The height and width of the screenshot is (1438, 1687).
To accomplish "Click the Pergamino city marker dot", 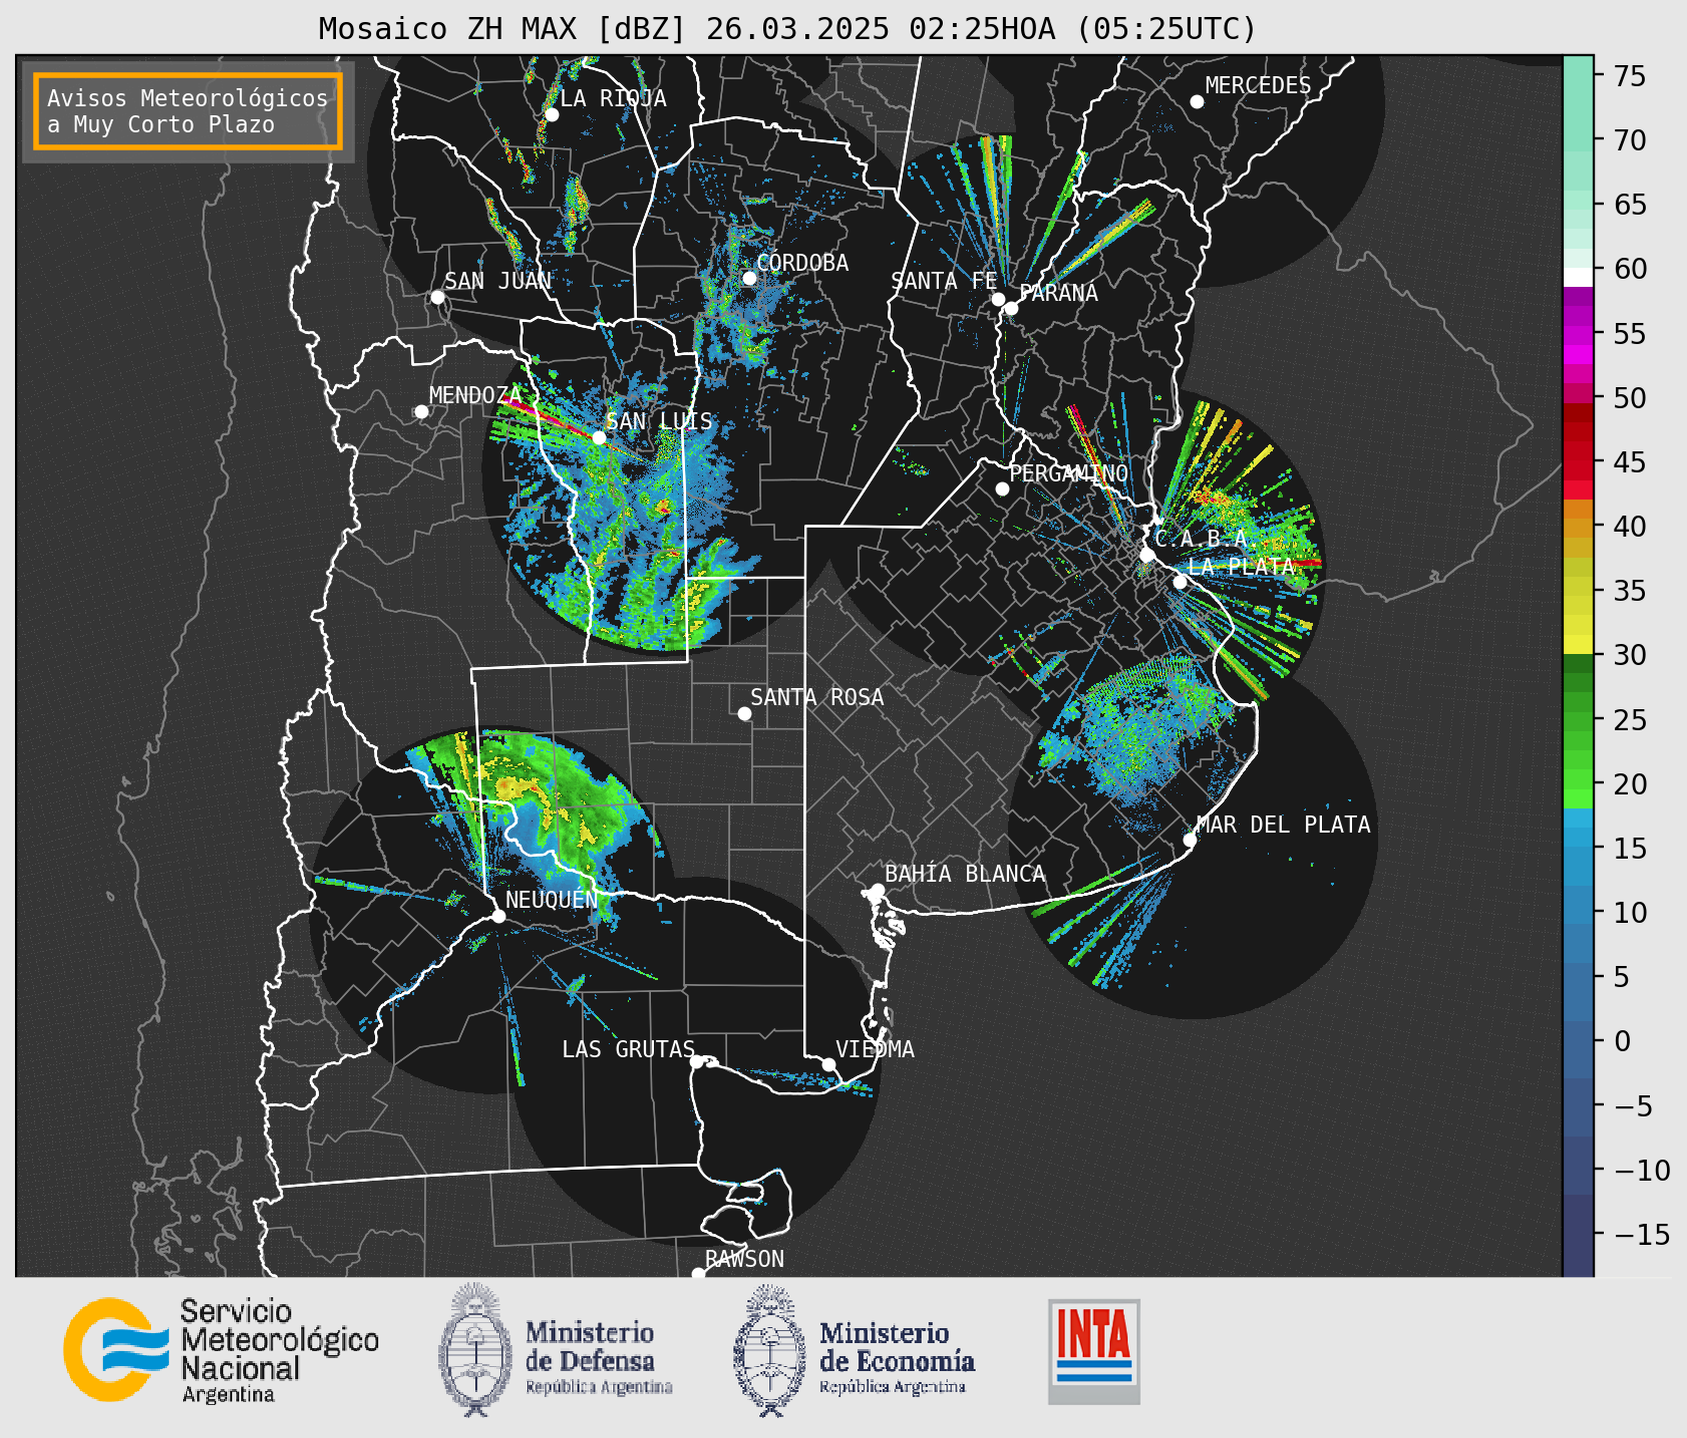I will tap(1002, 489).
